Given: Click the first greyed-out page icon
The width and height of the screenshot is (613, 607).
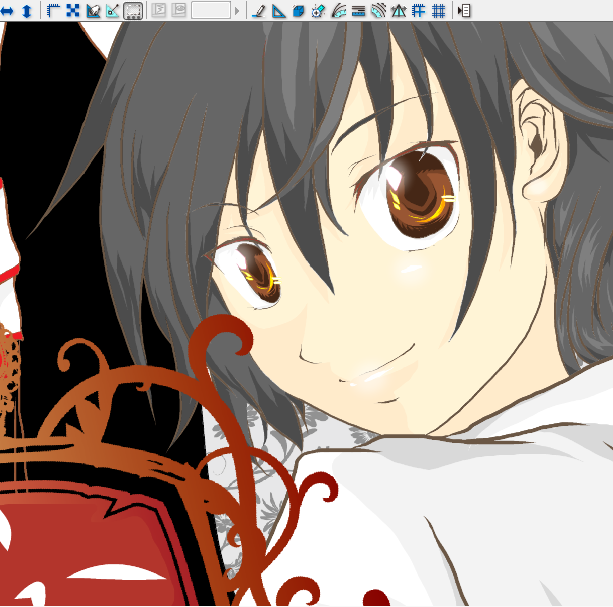Looking at the screenshot, I should (158, 11).
